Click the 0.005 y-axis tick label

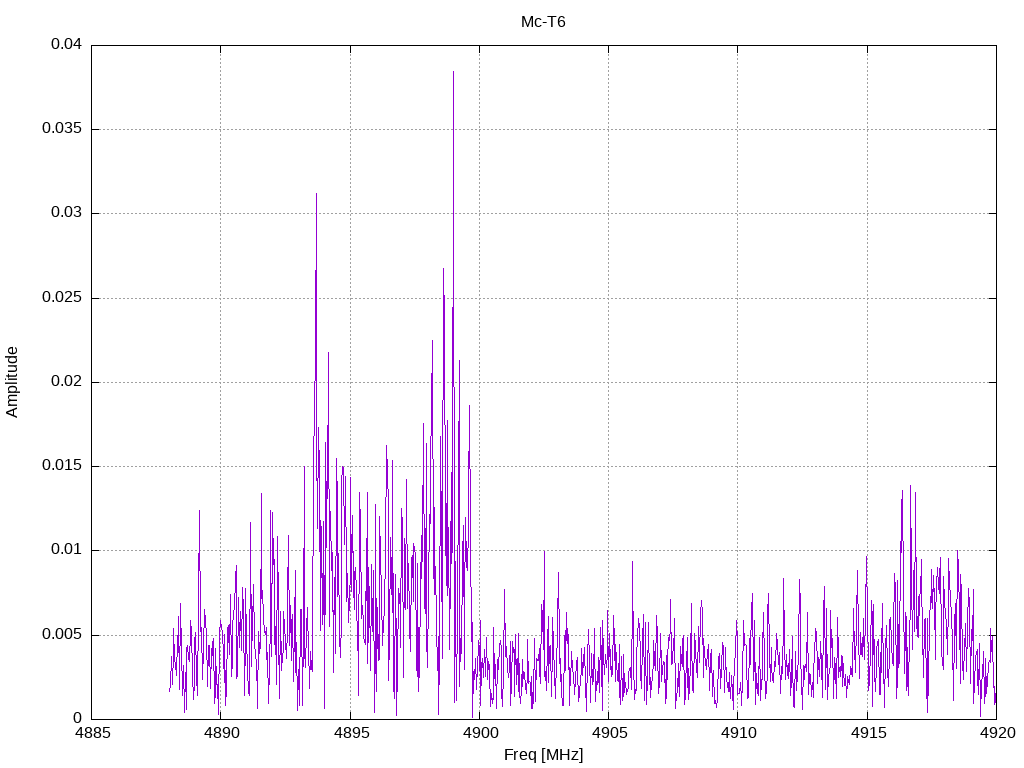pos(63,635)
